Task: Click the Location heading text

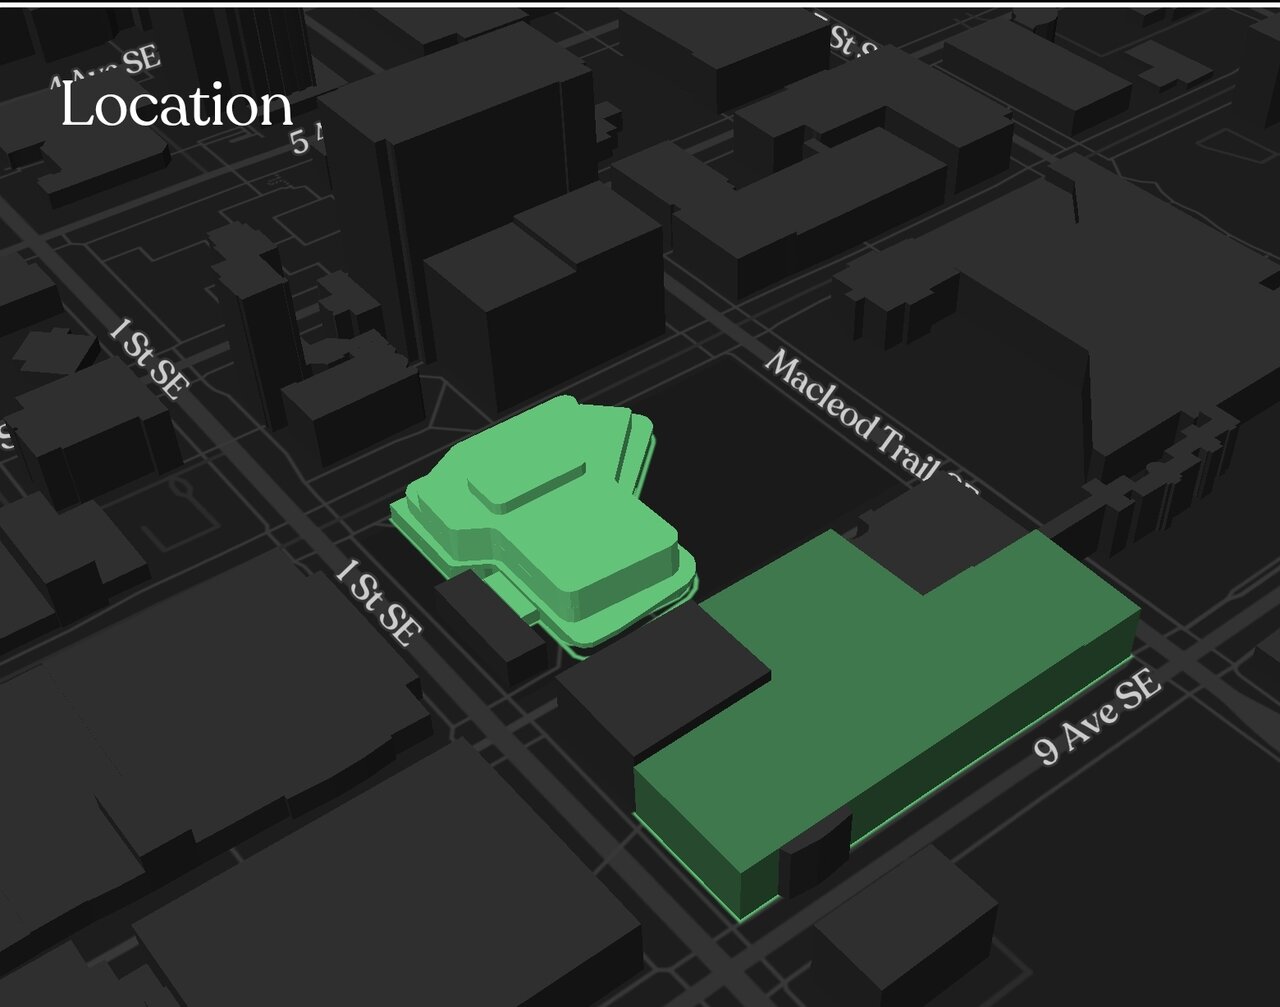Action: [x=176, y=105]
